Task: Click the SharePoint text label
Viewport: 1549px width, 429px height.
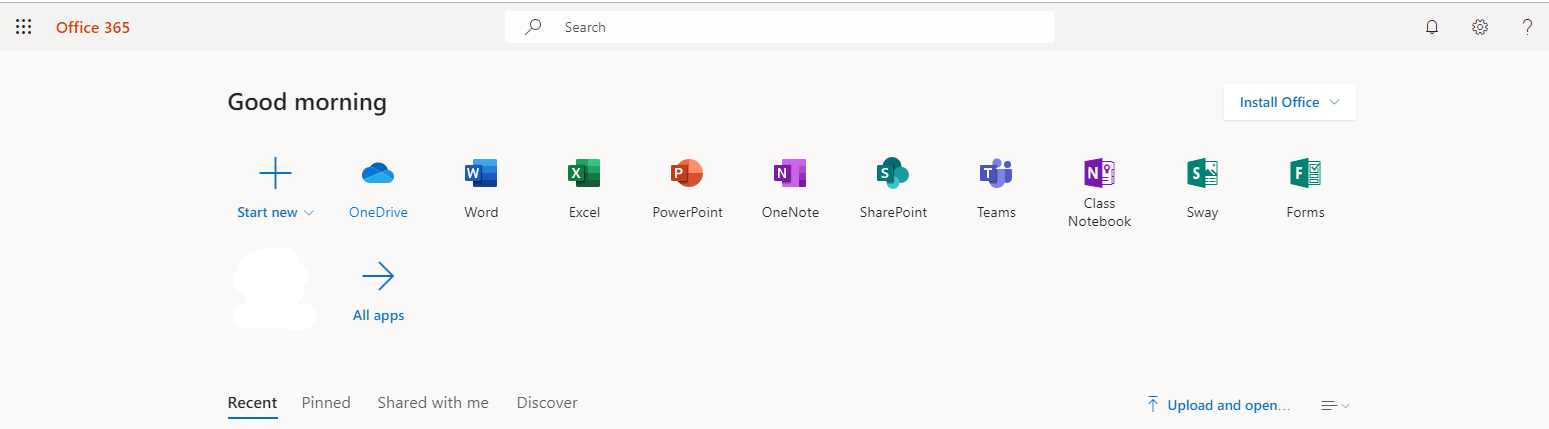Action: tap(893, 212)
